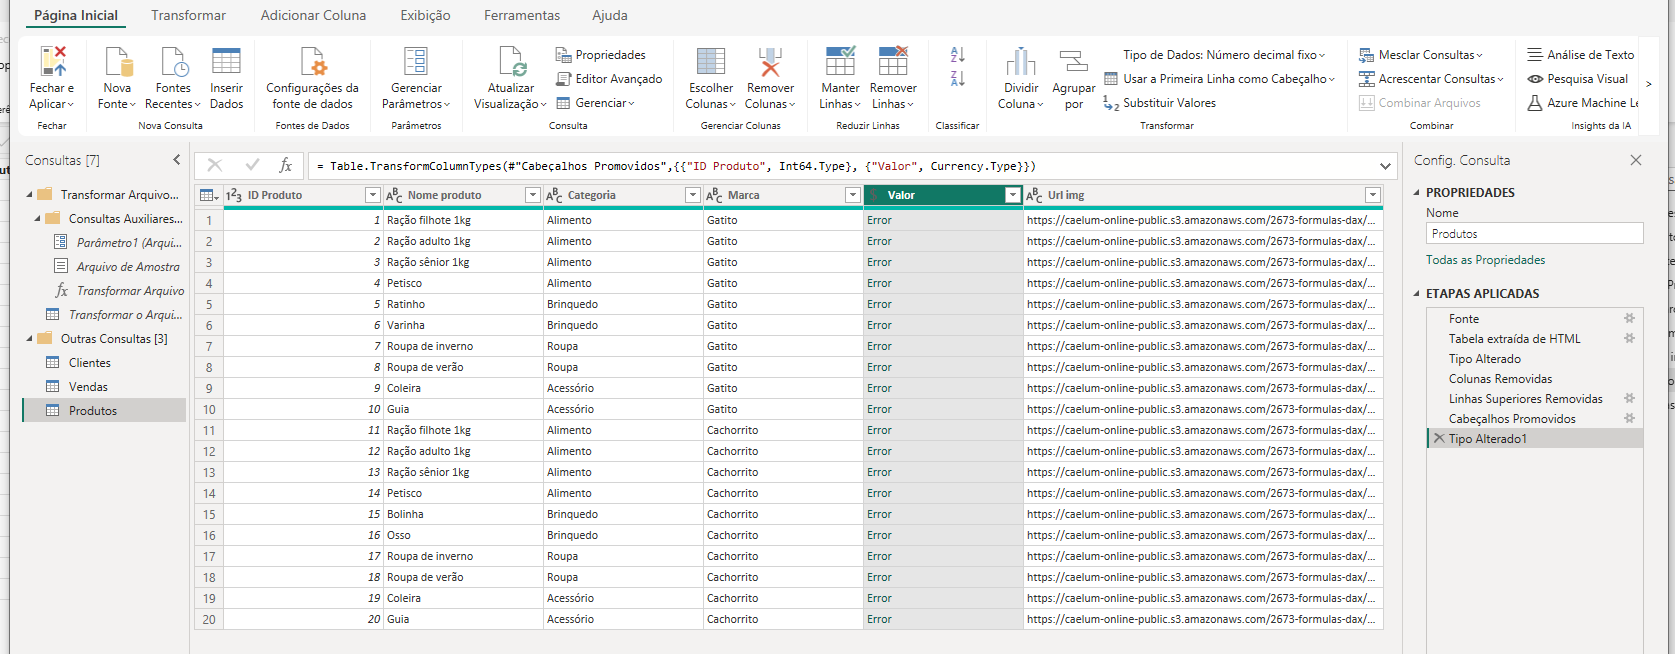Switch to the Transformar tab

188,15
